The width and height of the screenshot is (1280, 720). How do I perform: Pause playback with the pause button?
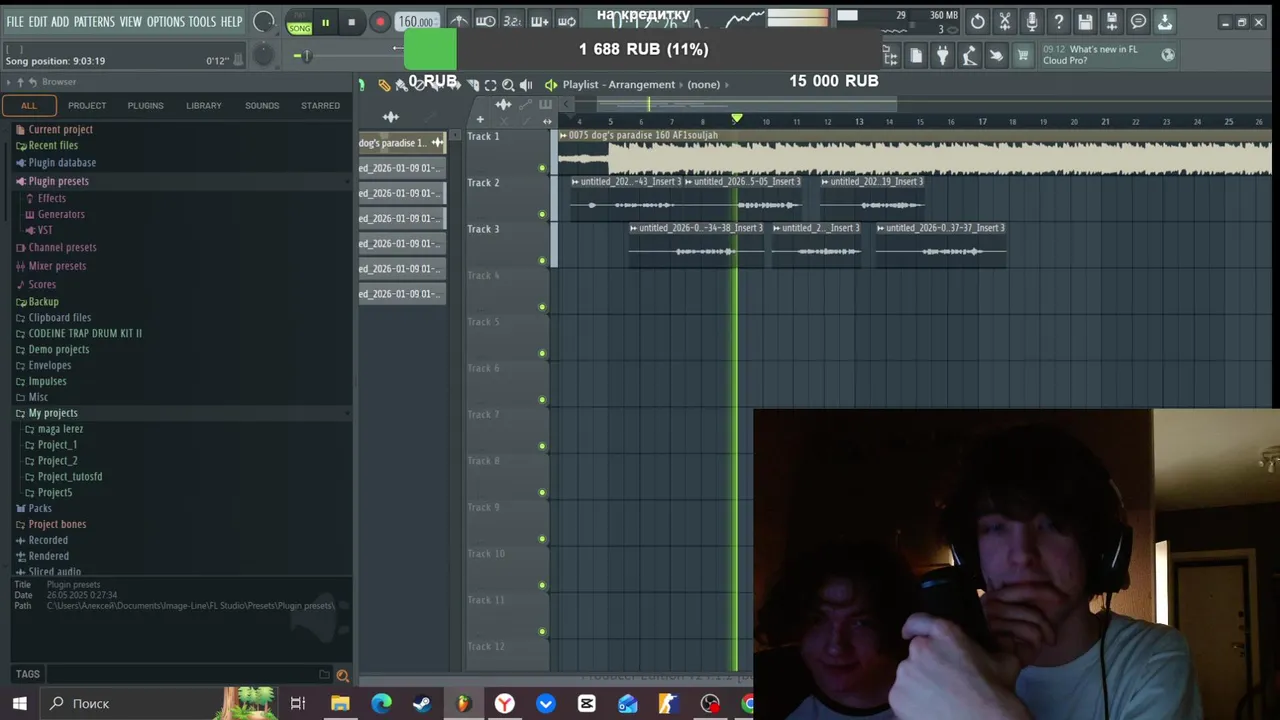[x=325, y=22]
